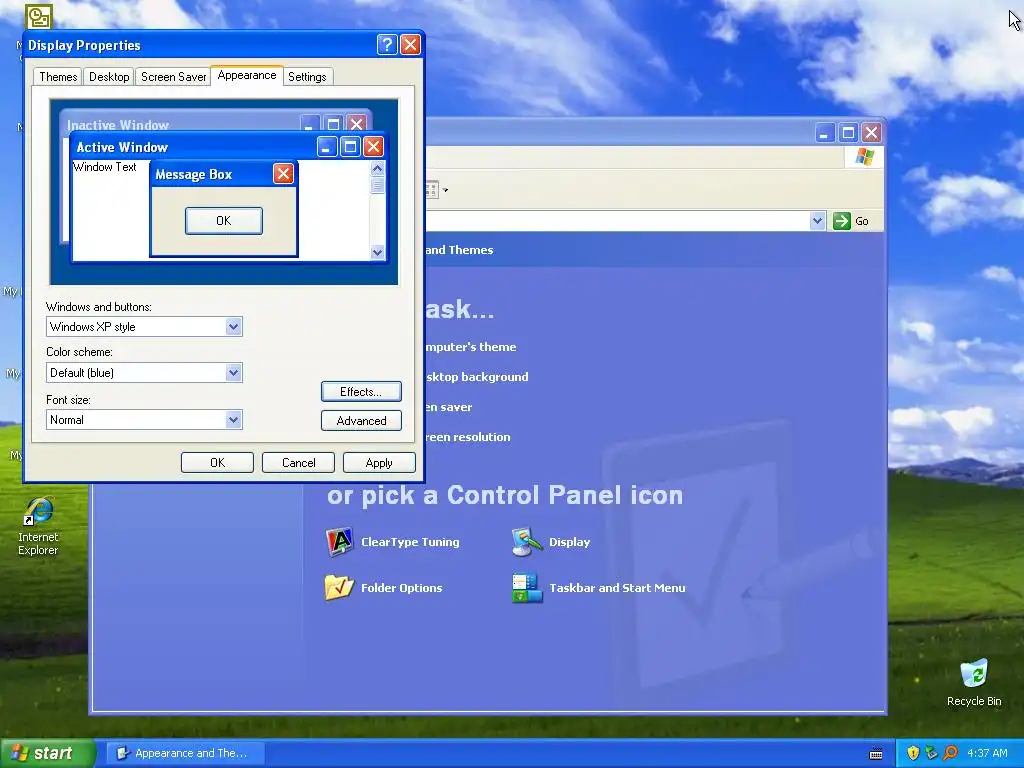Viewport: 1024px width, 768px height.
Task: Switch to the Desktop tab
Action: coord(109,77)
